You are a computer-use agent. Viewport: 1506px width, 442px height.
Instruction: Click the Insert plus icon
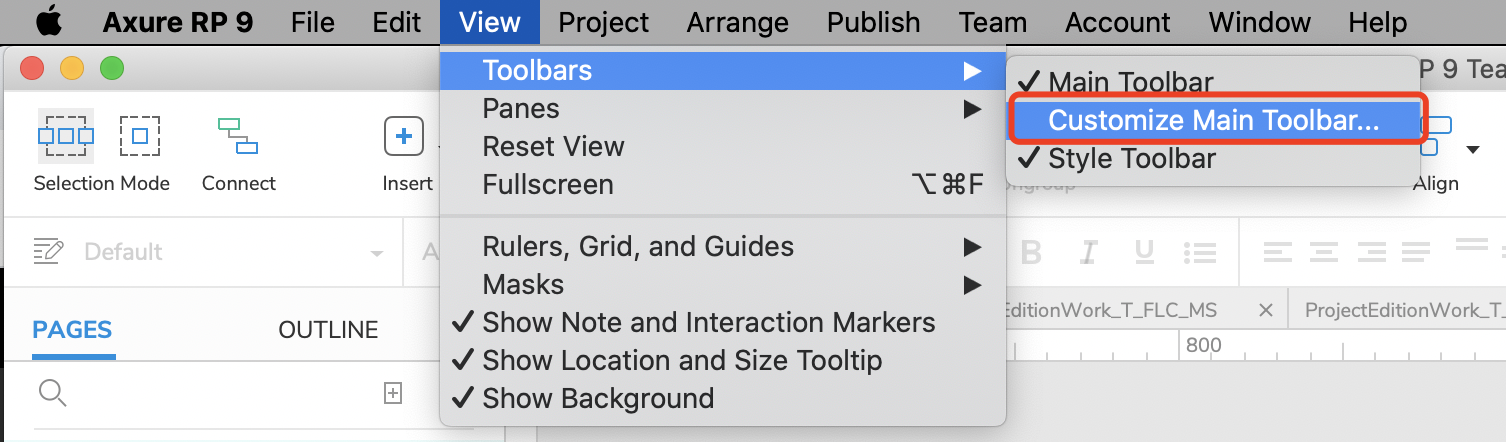[x=404, y=136]
